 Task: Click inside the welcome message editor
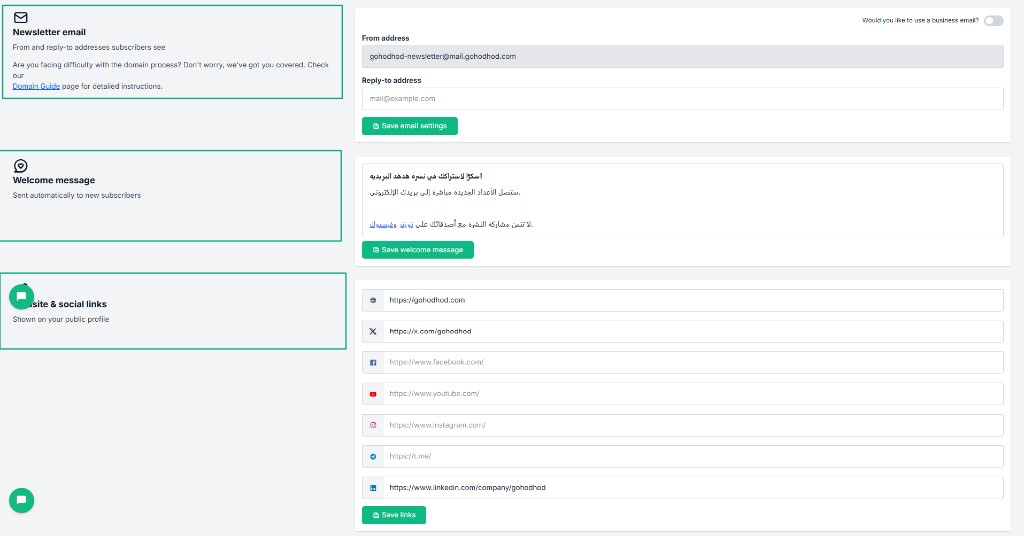682,200
